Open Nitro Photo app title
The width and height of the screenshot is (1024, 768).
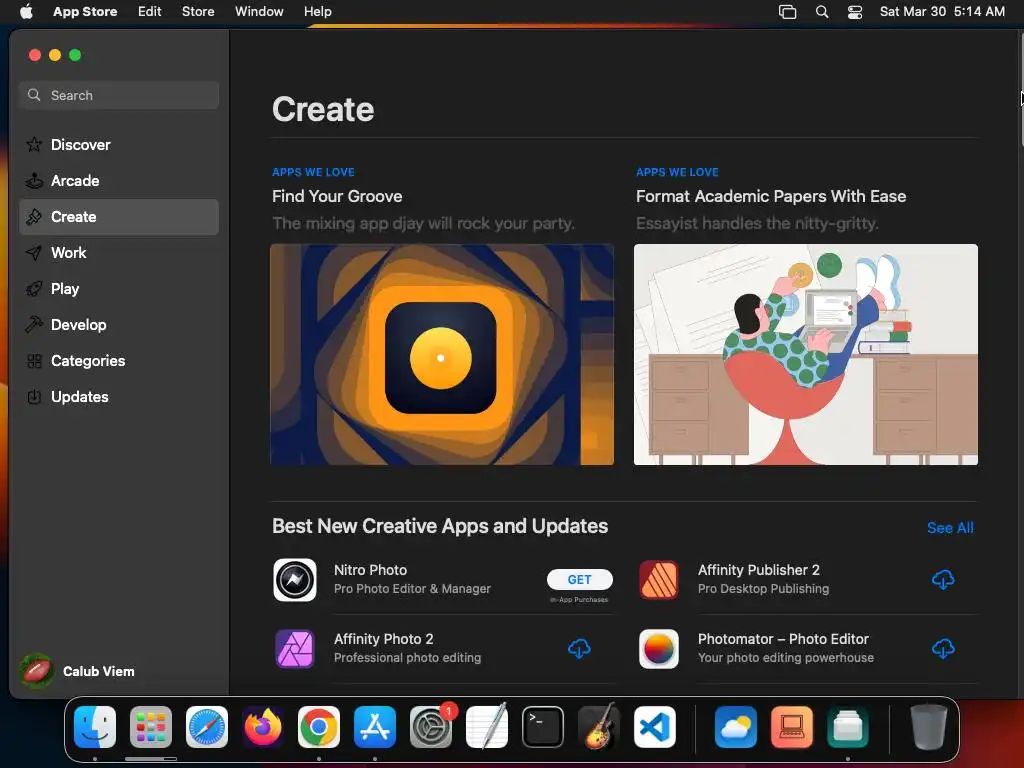pyautogui.click(x=370, y=570)
